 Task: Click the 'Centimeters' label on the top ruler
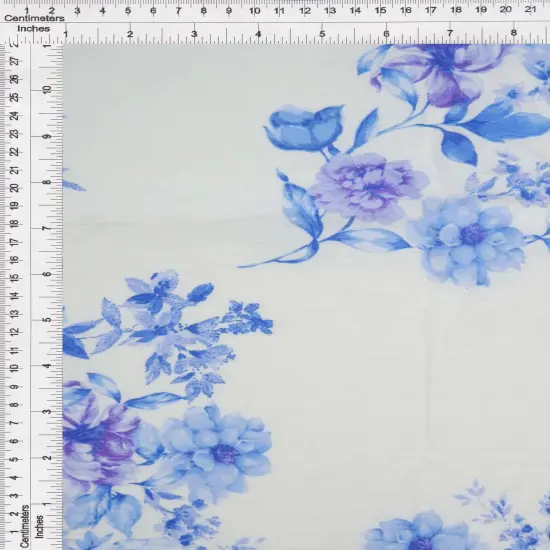[x=34, y=18]
